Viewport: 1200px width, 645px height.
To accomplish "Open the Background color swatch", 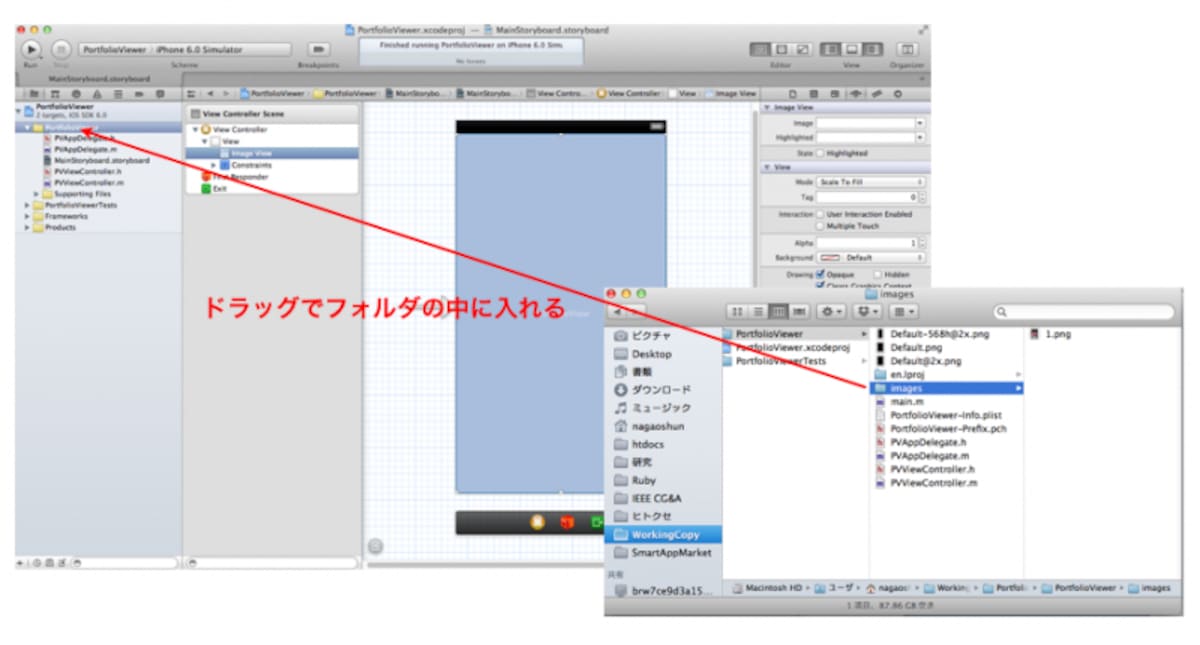I will 831,257.
